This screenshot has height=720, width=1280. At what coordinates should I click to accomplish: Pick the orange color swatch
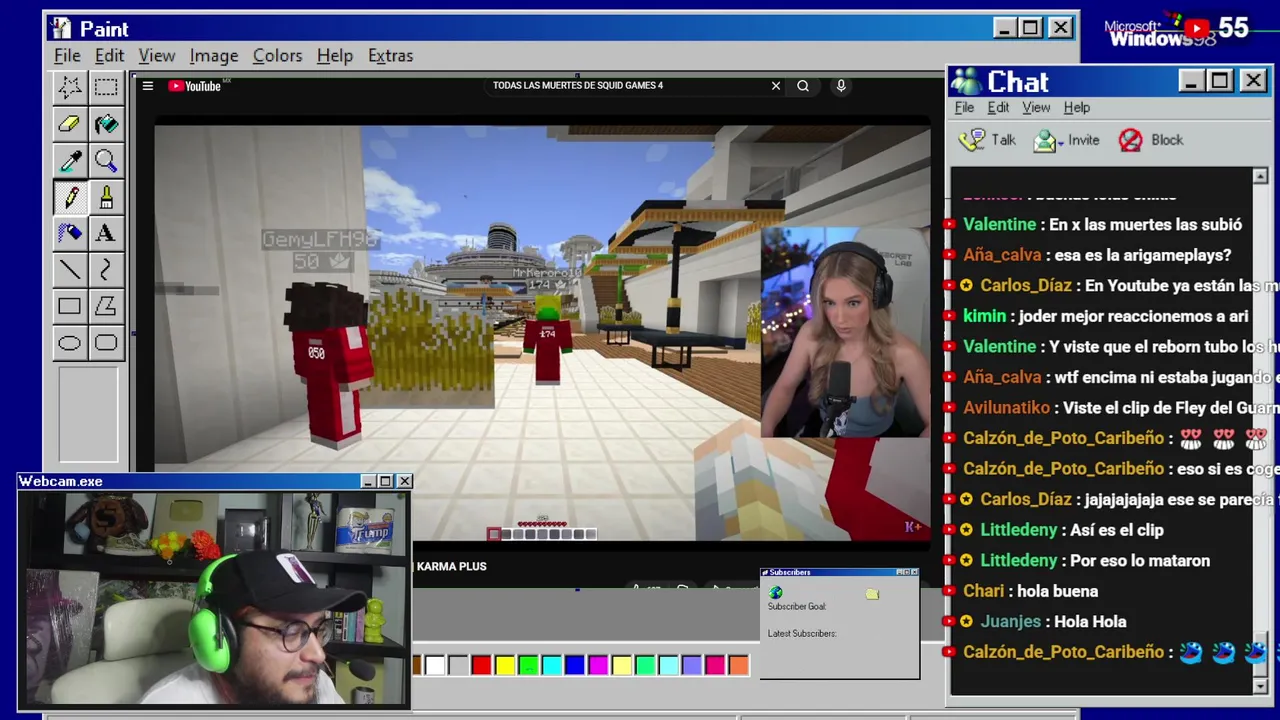click(x=738, y=666)
